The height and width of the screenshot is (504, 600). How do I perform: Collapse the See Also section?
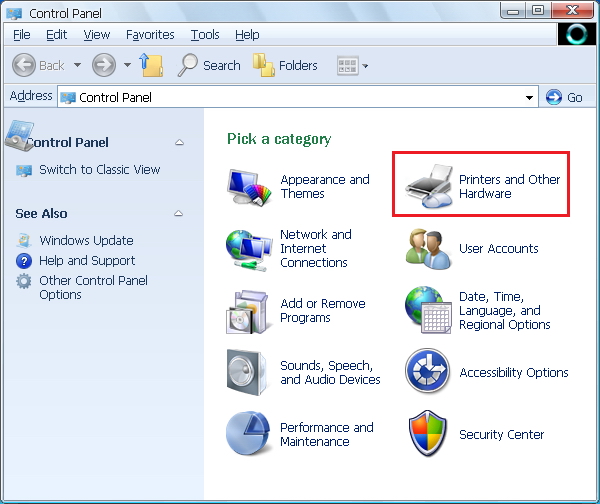point(178,213)
